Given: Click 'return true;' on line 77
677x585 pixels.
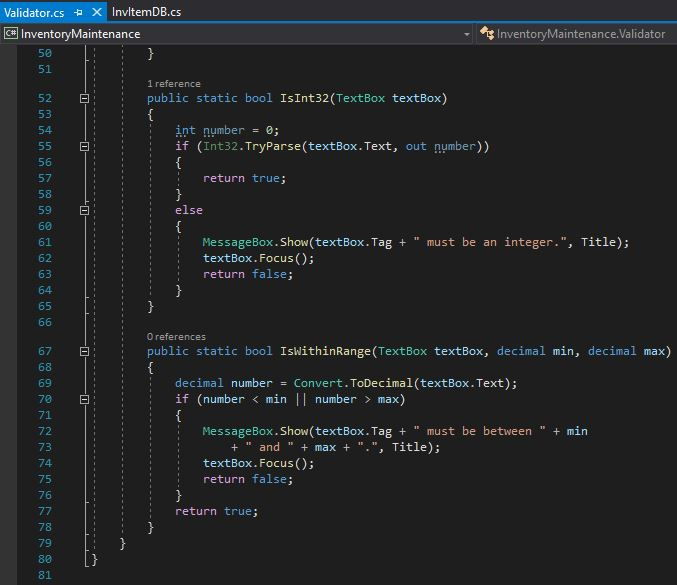Looking at the screenshot, I should point(216,511).
